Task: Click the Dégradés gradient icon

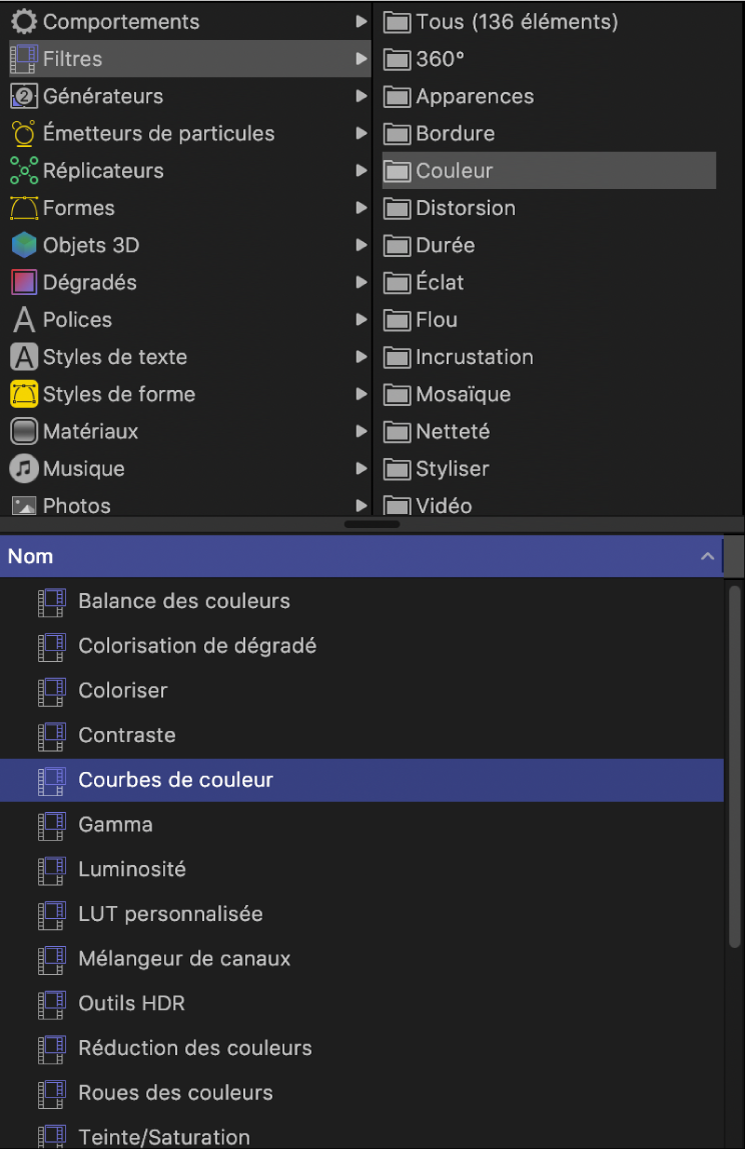Action: click(22, 282)
